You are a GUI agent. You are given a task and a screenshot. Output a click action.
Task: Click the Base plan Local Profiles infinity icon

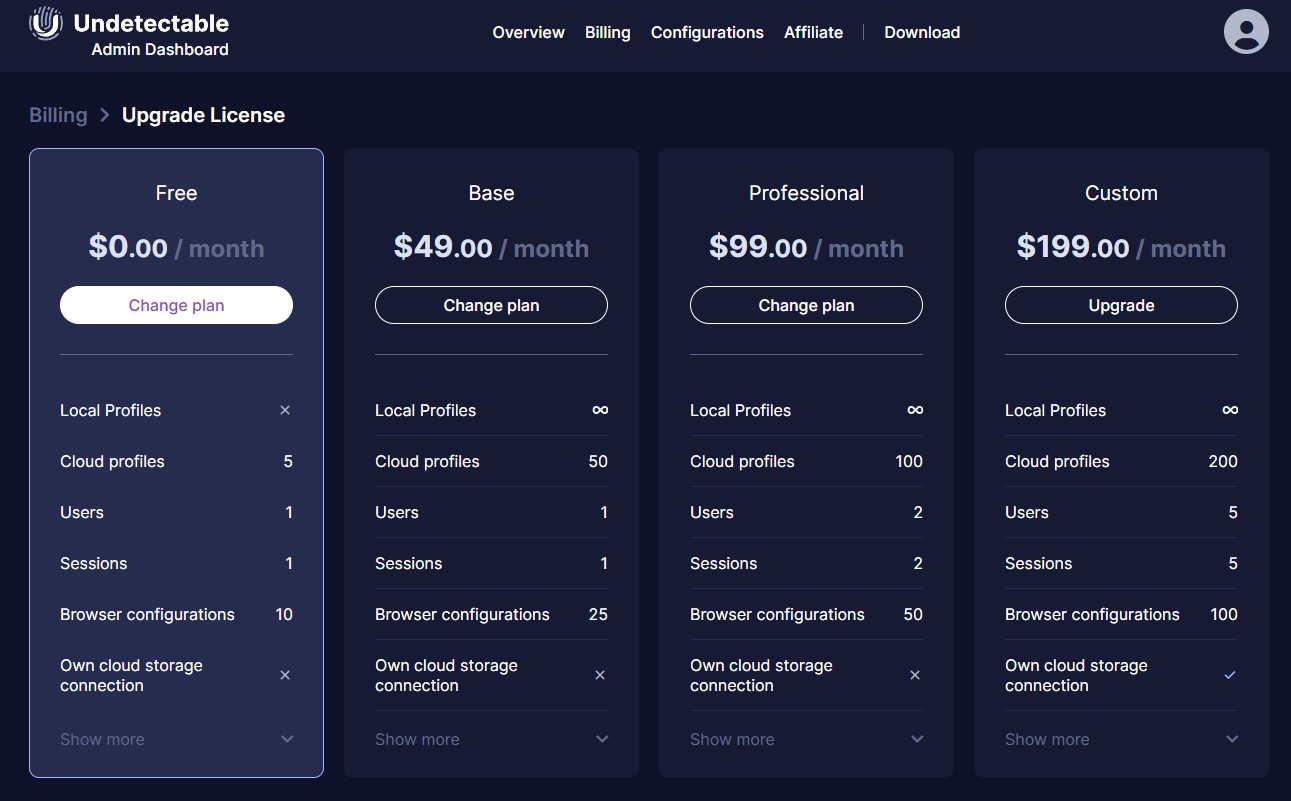pyautogui.click(x=600, y=410)
